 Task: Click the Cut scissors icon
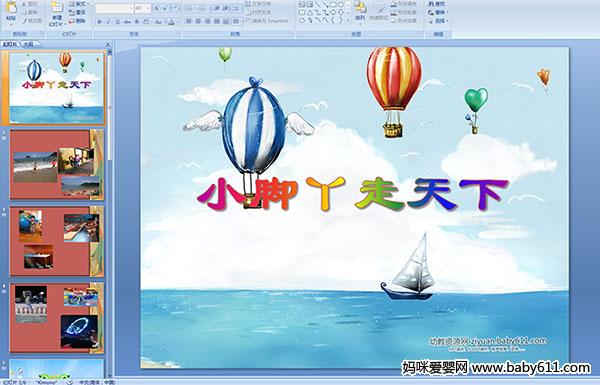pyautogui.click(x=24, y=4)
